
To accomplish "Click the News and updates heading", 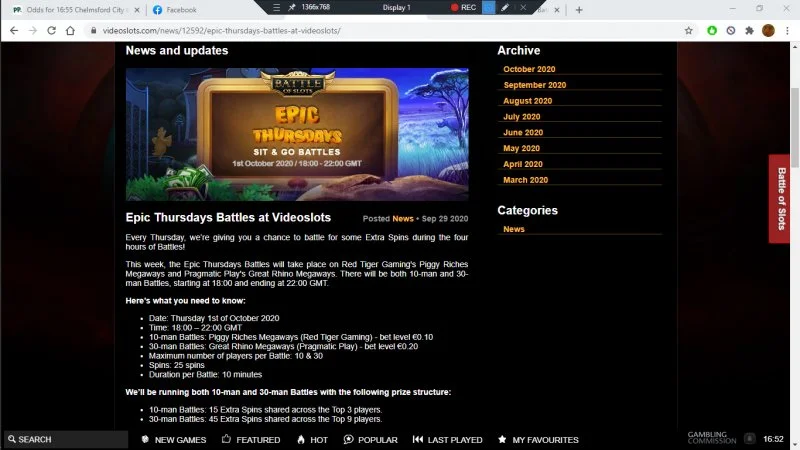I will 177,51.
